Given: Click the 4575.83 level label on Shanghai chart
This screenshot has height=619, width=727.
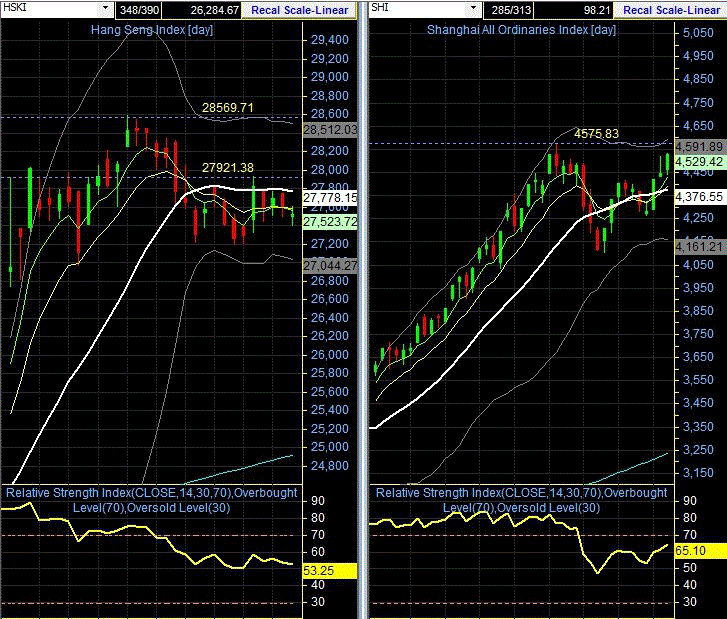Looking at the screenshot, I should click(x=596, y=134).
